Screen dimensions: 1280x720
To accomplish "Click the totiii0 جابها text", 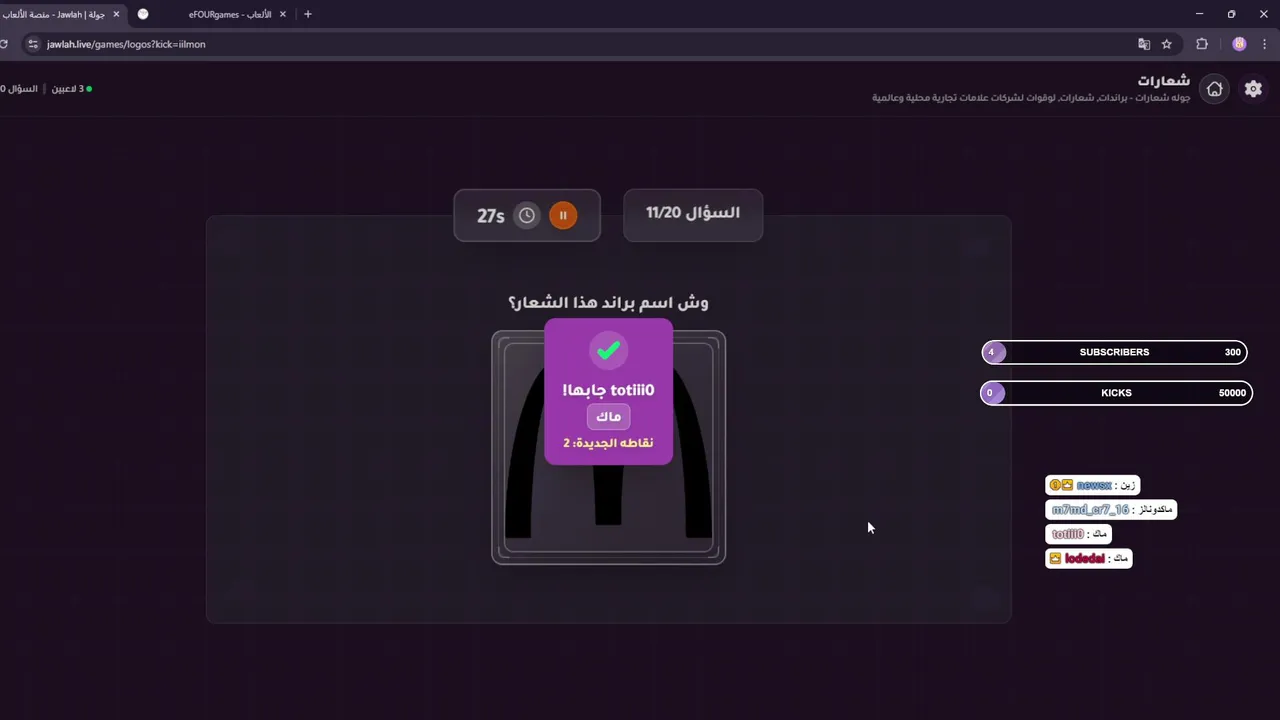I will [608, 390].
